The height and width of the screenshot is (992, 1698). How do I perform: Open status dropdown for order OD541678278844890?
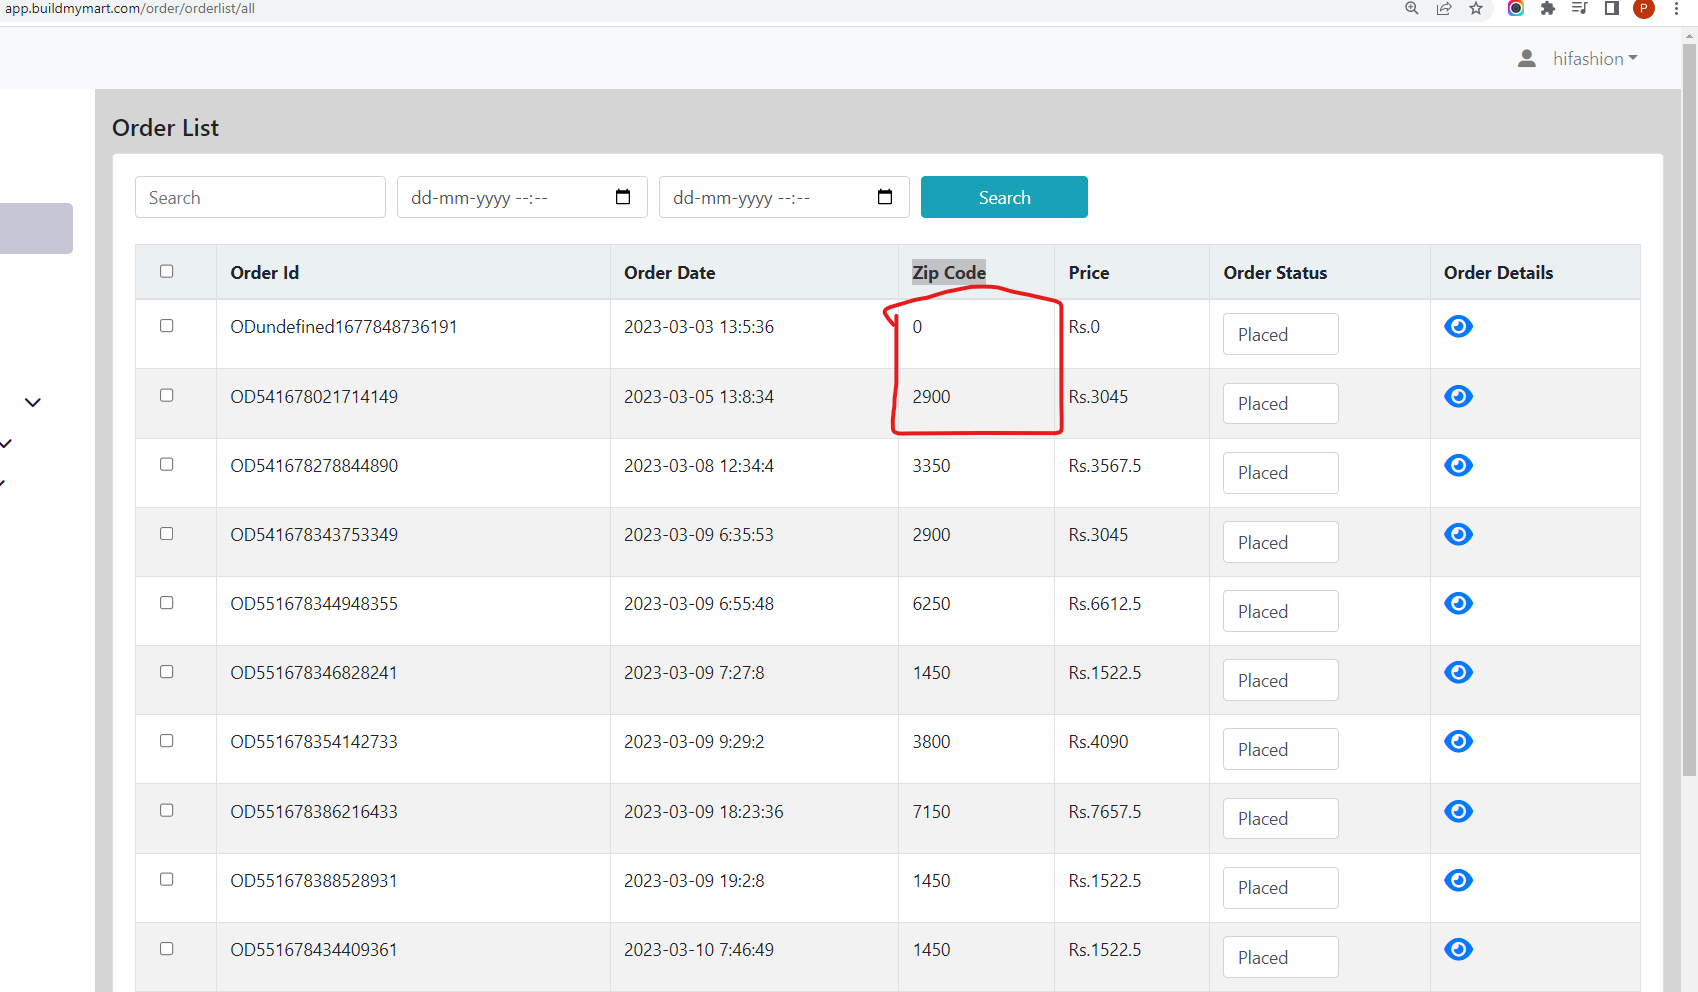[1280, 472]
